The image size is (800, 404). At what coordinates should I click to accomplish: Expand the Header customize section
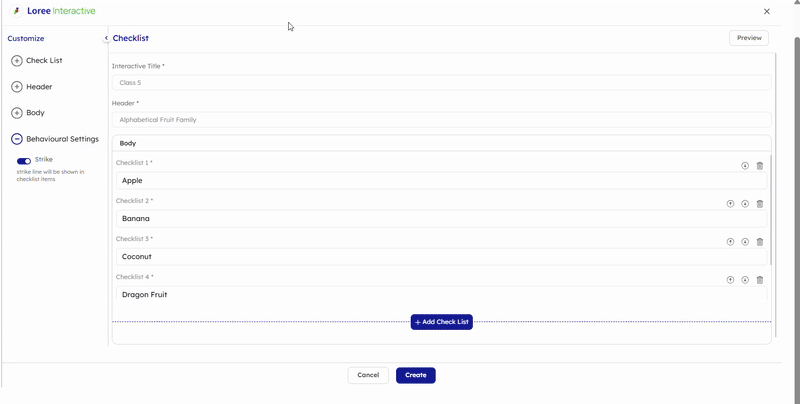17,87
